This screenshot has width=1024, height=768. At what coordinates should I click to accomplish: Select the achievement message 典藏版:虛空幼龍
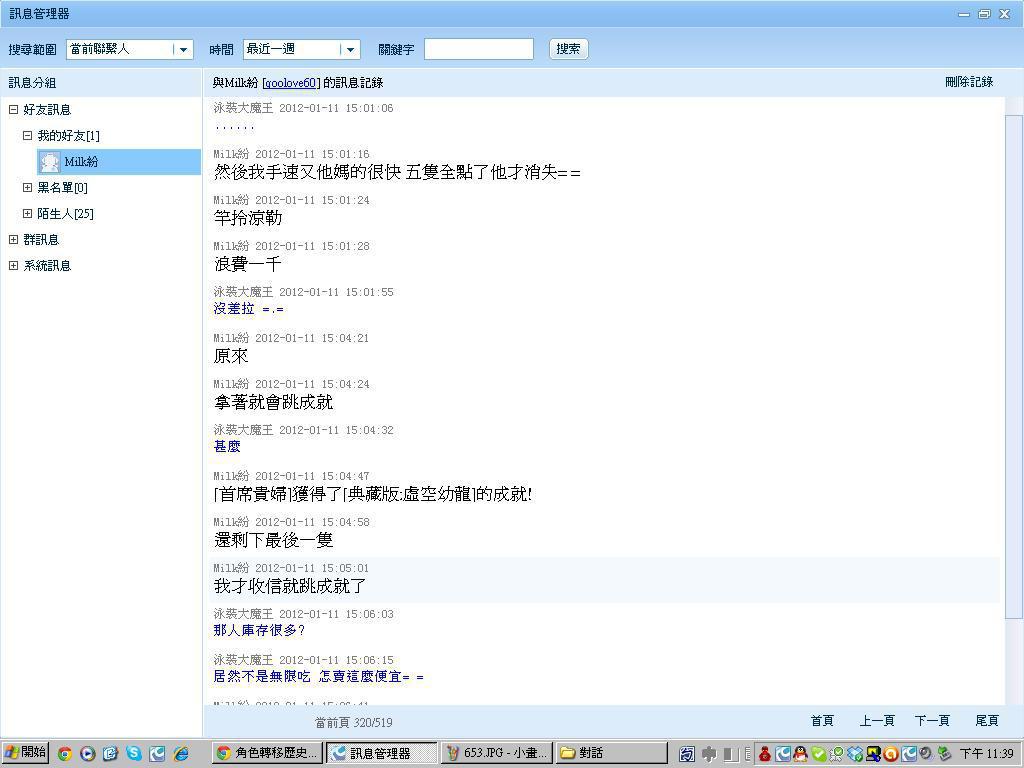pyautogui.click(x=373, y=494)
